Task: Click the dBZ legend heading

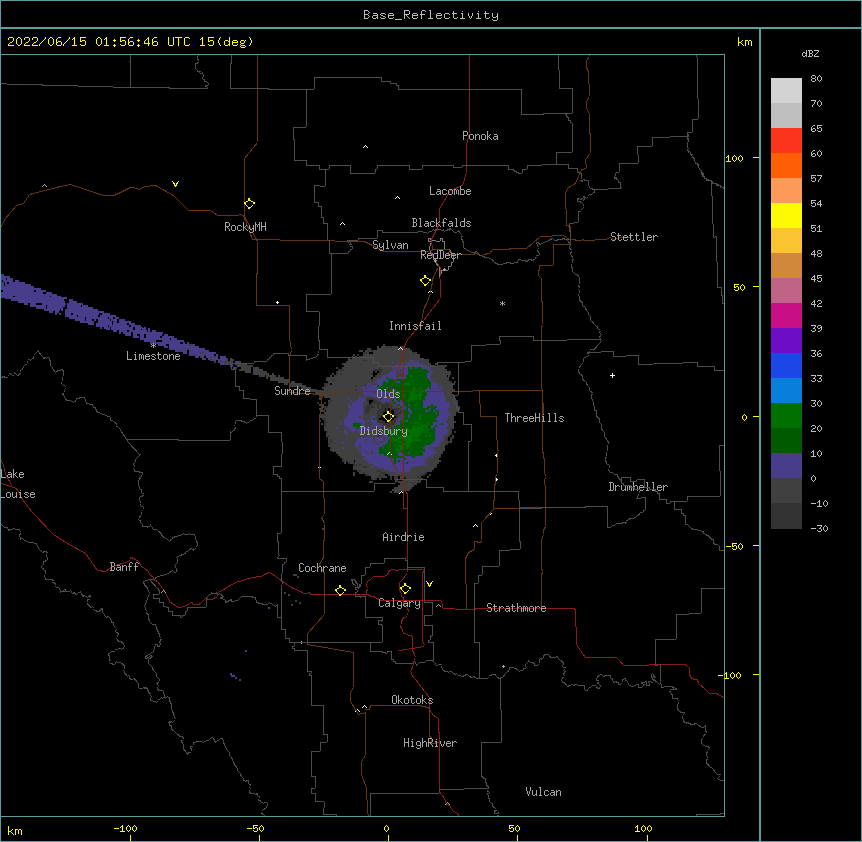Action: point(810,53)
